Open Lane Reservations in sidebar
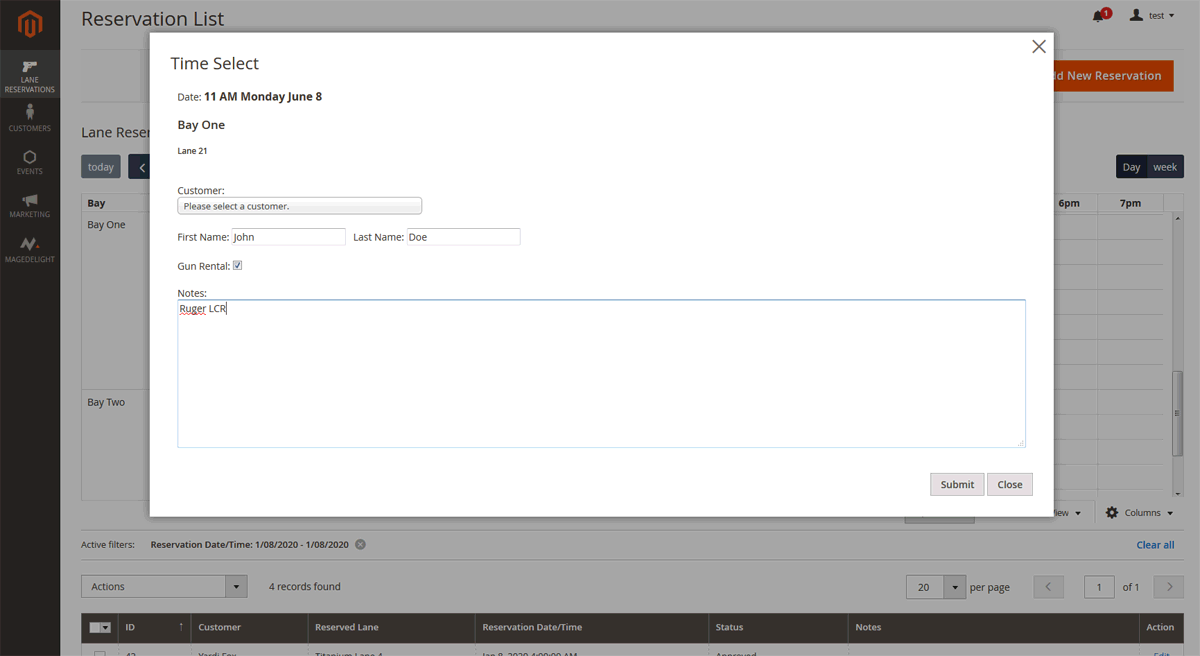Viewport: 1200px width, 656px height. point(29,76)
